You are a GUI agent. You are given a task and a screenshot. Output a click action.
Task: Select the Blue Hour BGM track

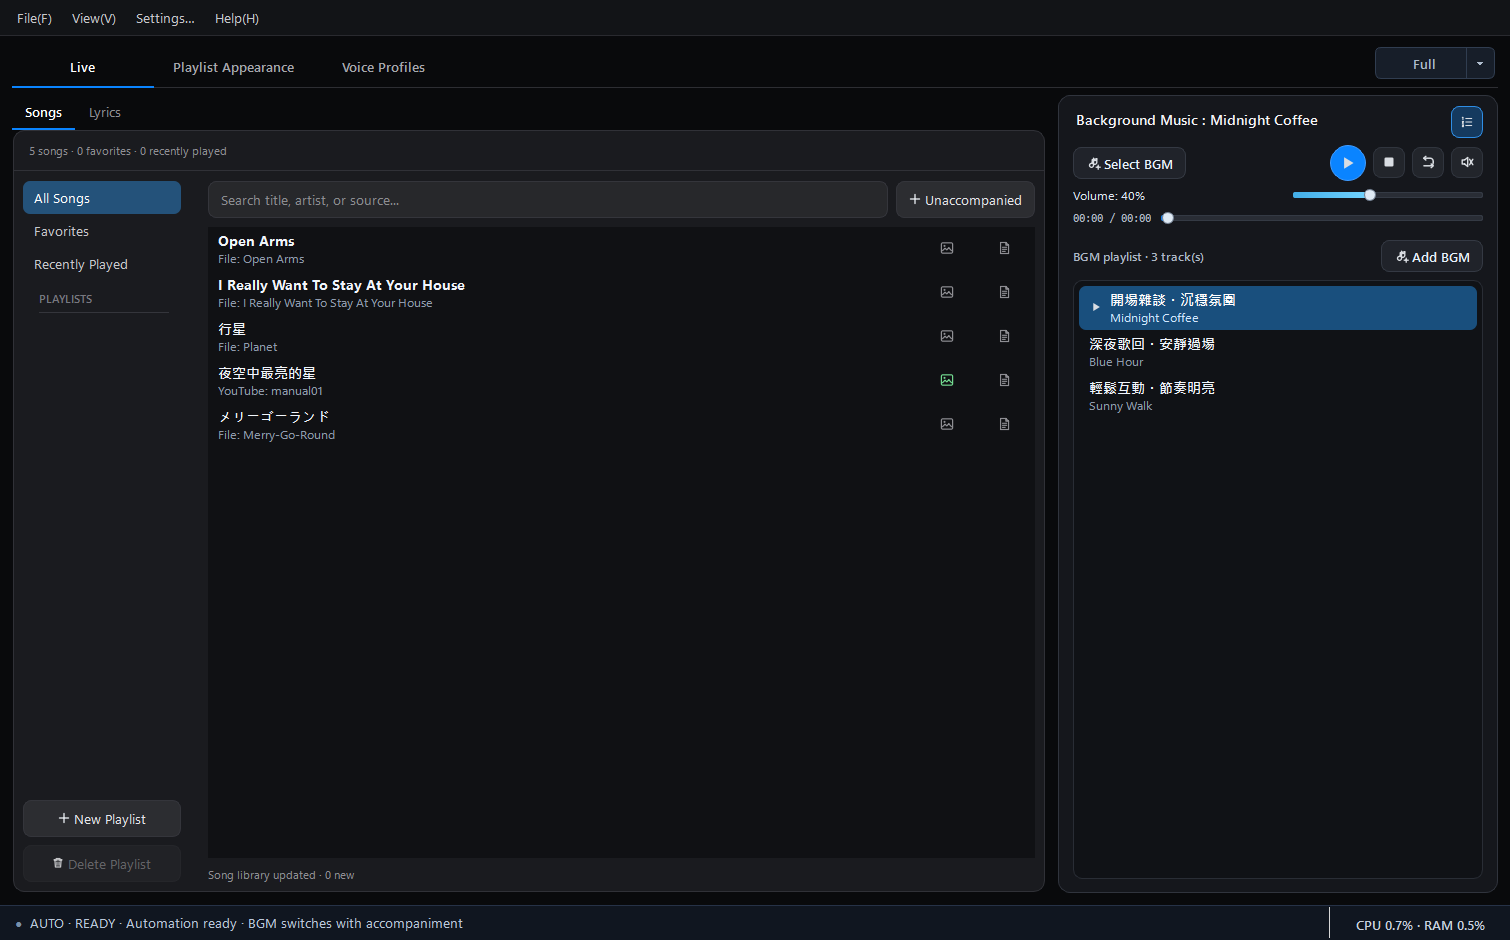[1278, 352]
